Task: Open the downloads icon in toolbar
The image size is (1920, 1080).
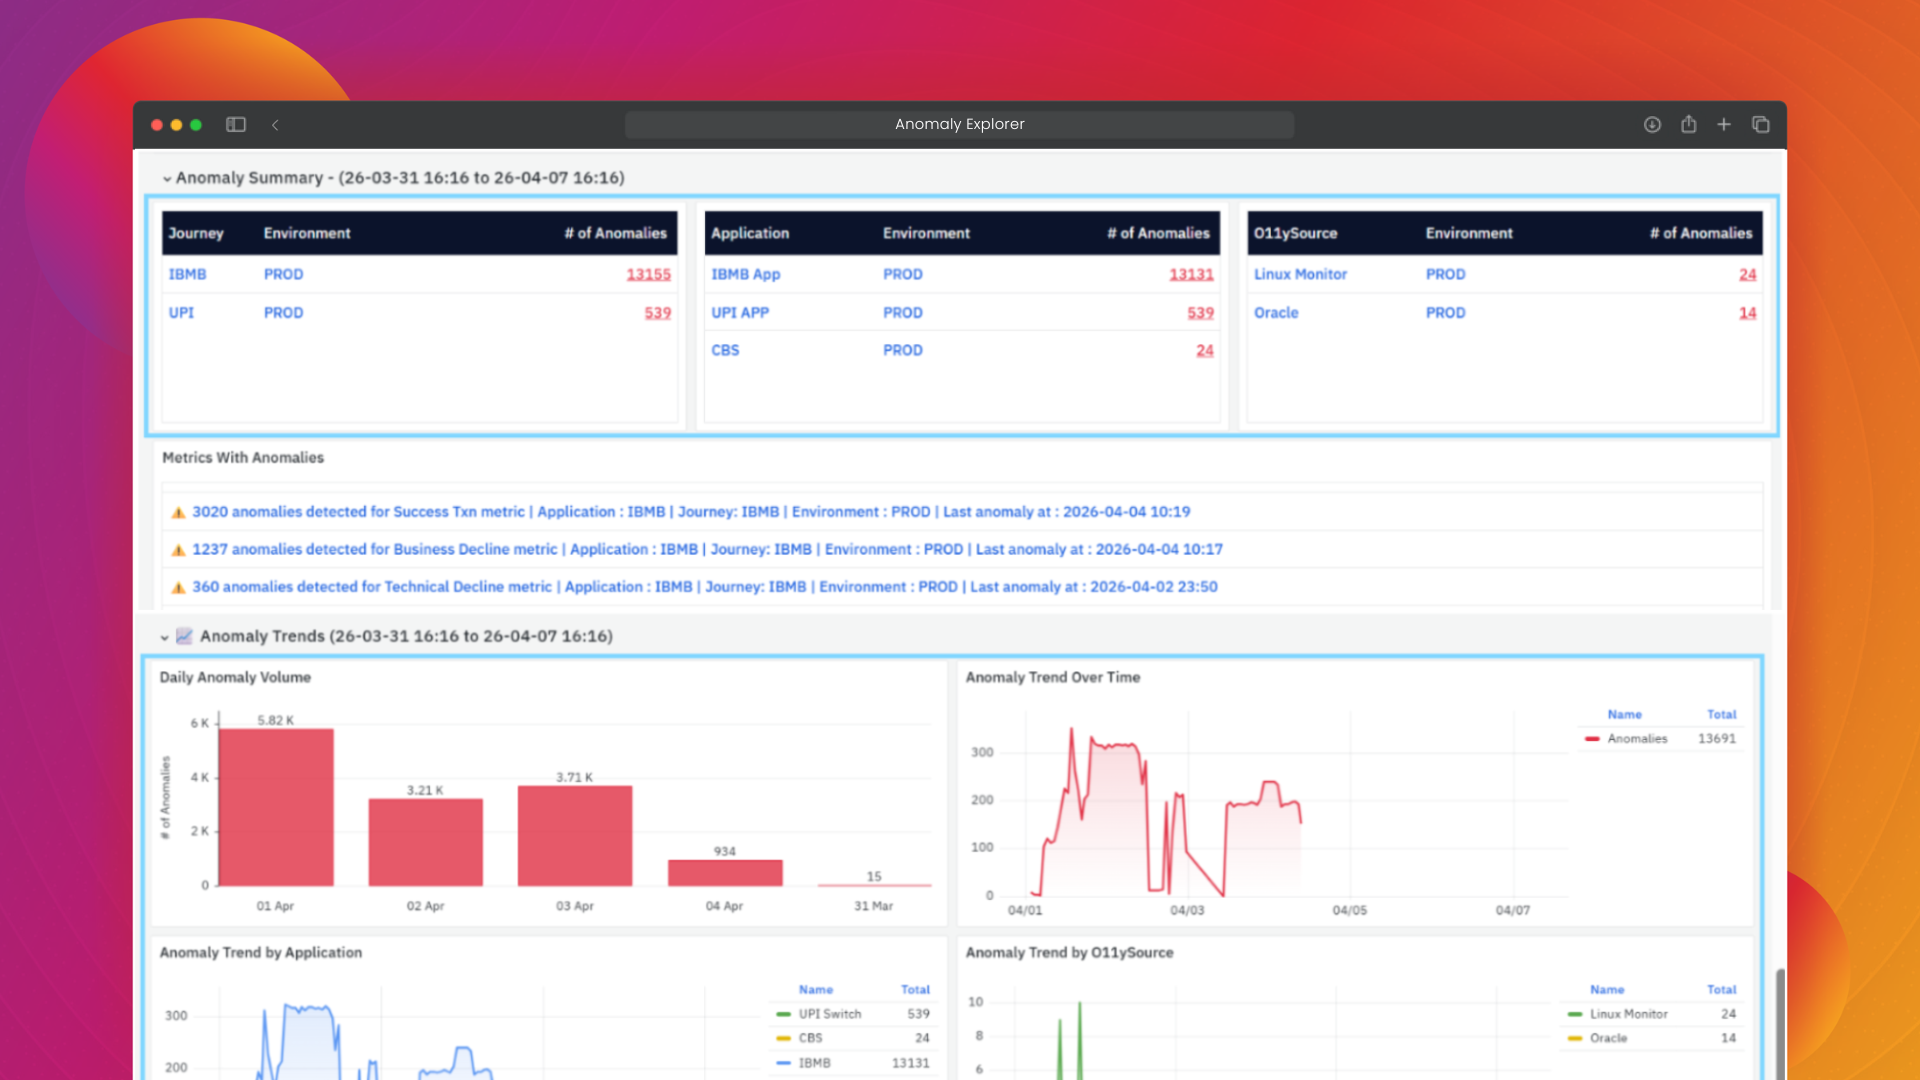Action: (x=1652, y=125)
